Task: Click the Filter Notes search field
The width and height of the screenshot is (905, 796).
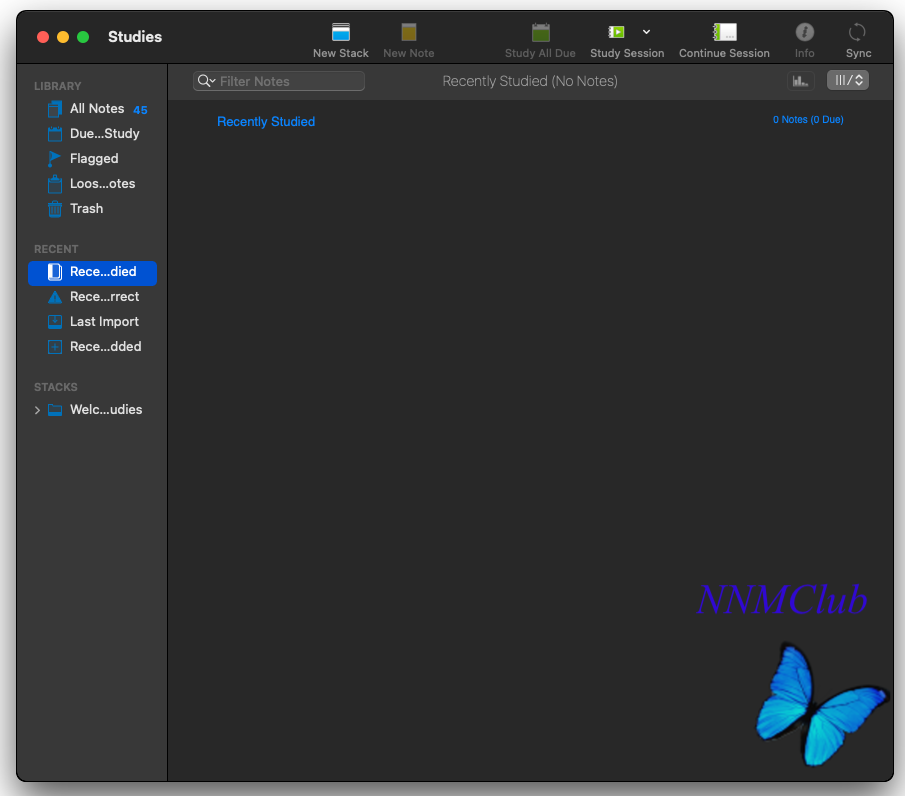Action: [279, 81]
